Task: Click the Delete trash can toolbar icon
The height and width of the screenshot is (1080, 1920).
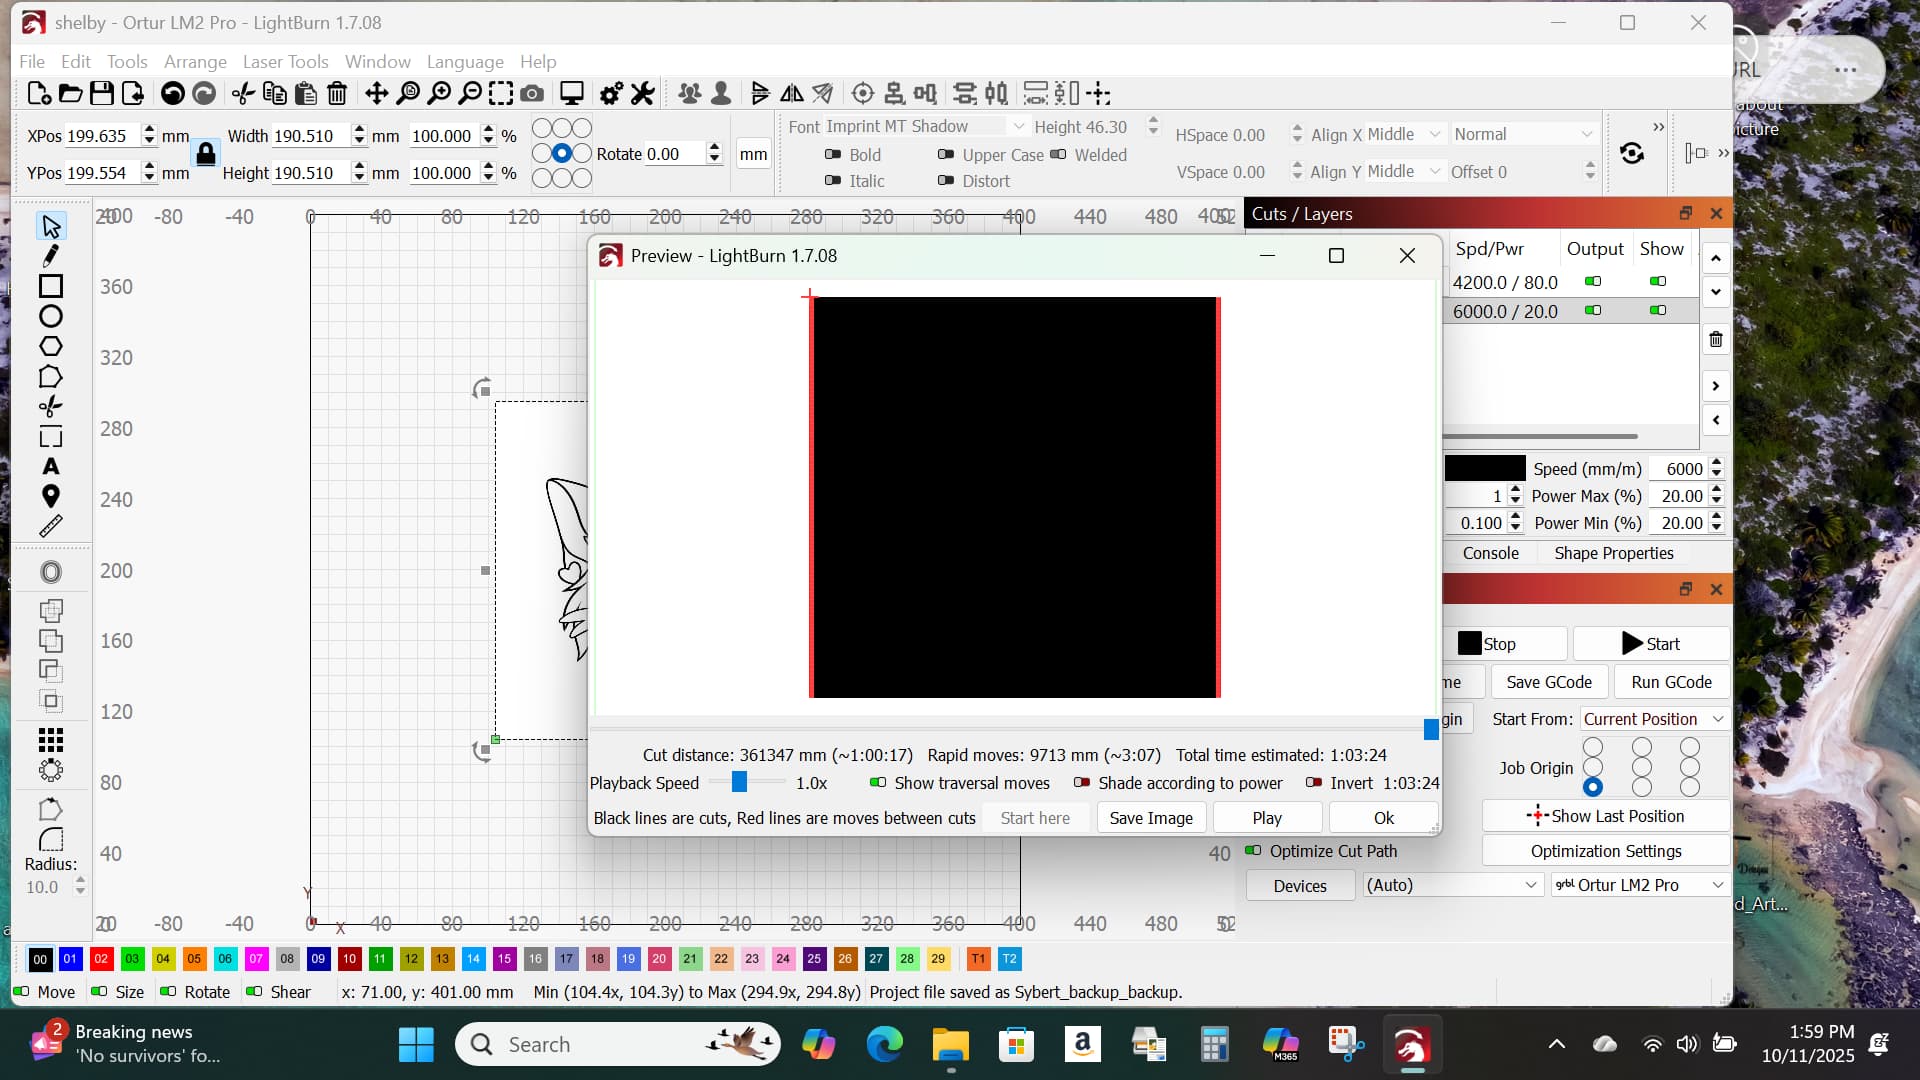Action: coord(337,94)
